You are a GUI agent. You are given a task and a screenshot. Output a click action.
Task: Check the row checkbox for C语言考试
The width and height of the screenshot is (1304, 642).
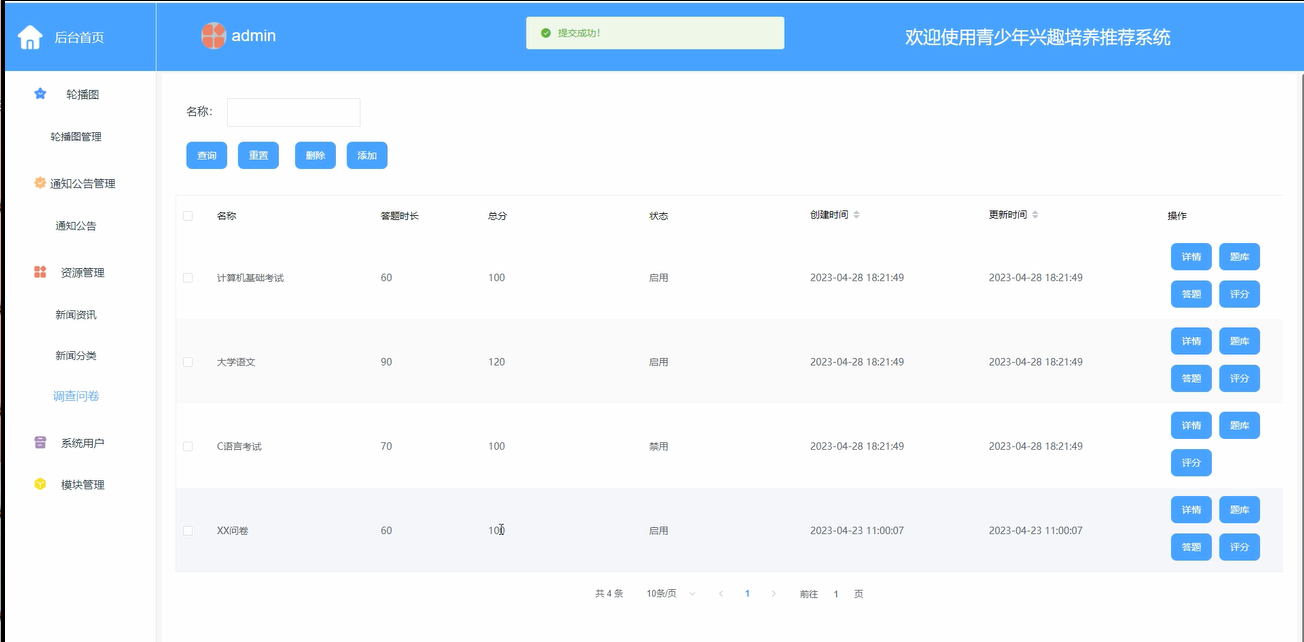pos(188,446)
